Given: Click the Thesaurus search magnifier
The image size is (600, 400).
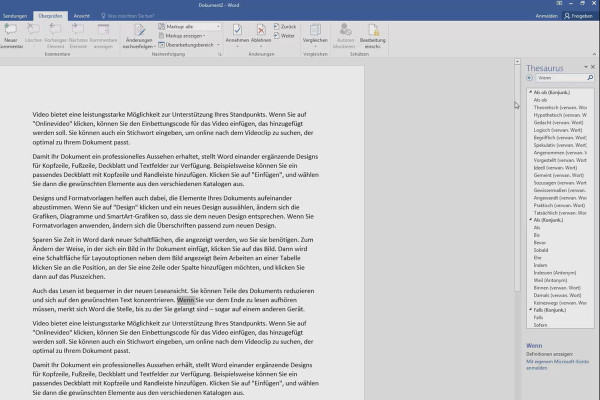Looking at the screenshot, I should [x=590, y=78].
